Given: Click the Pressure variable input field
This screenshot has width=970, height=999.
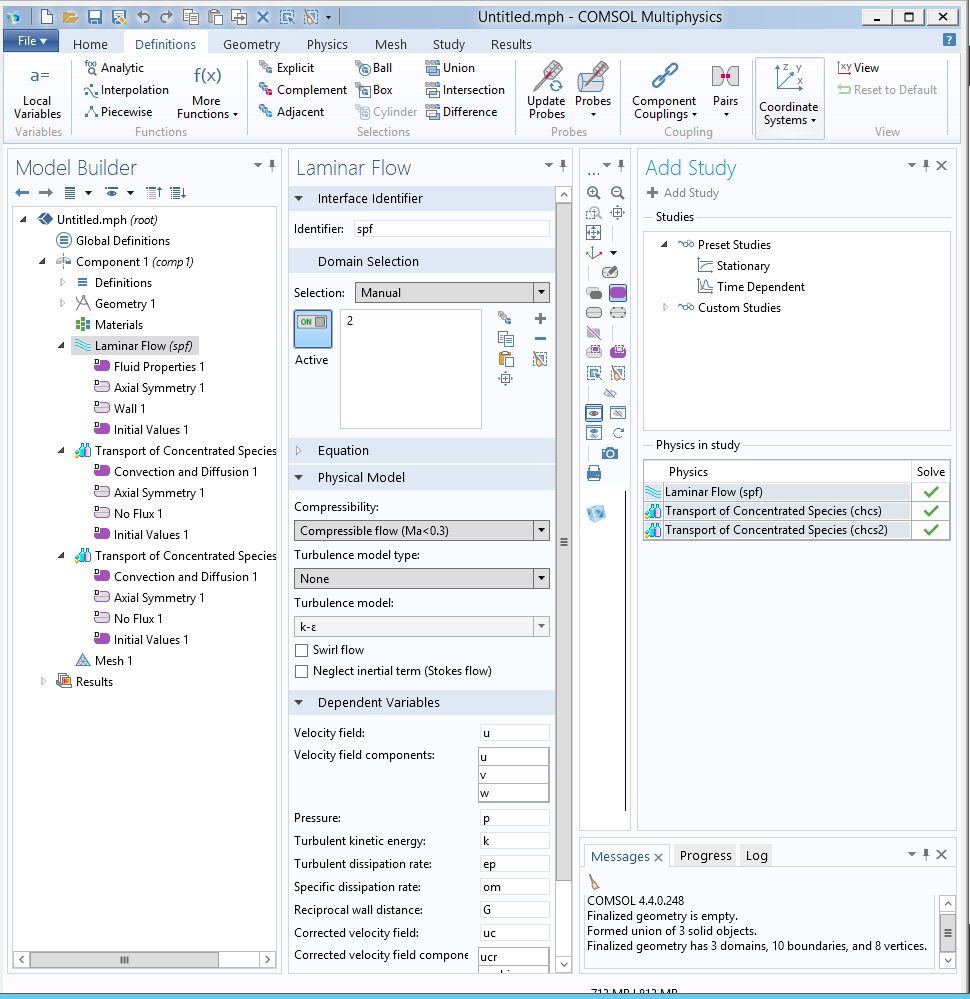Looking at the screenshot, I should pyautogui.click(x=514, y=818).
